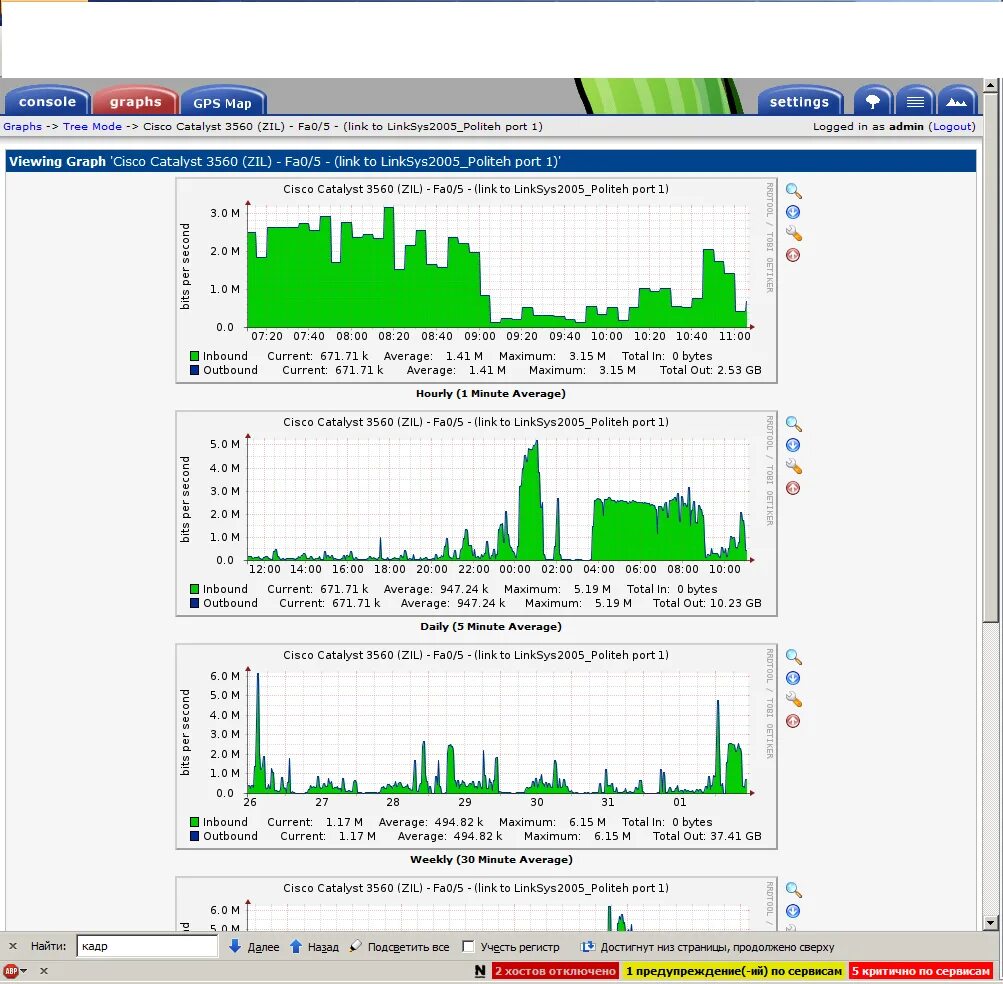This screenshot has height=984, width=1003.
Task: Export the bottom graph CSV via blue arrow
Action: pos(793,911)
